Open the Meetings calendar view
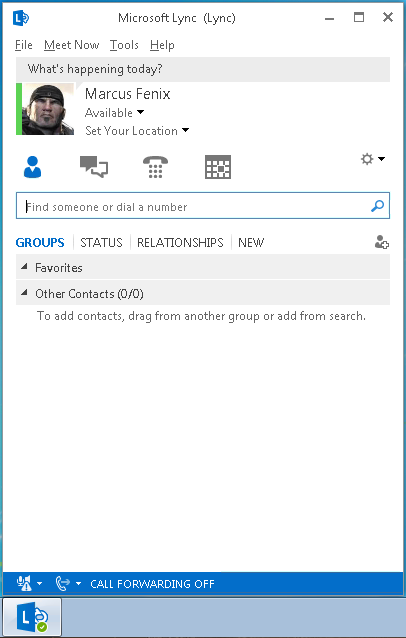406x638 pixels. pos(218,167)
